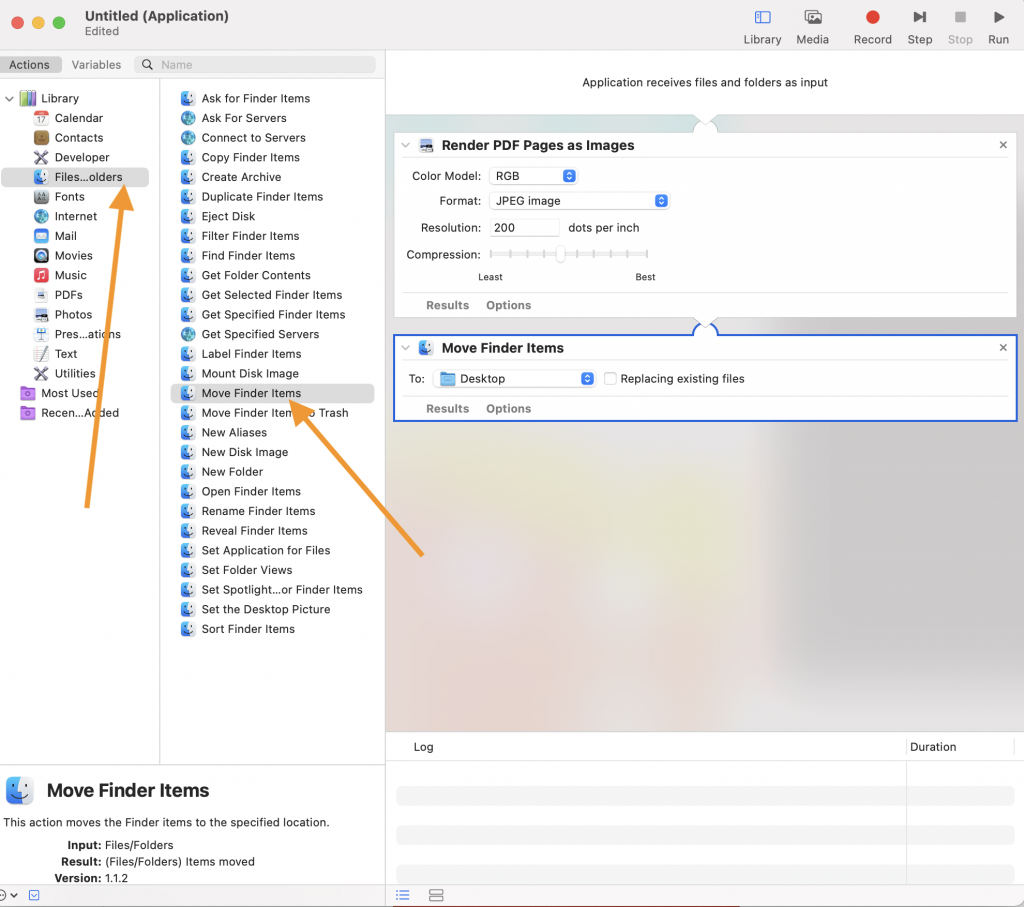Select Filter Finder Items action
The image size is (1024, 907).
(x=250, y=236)
